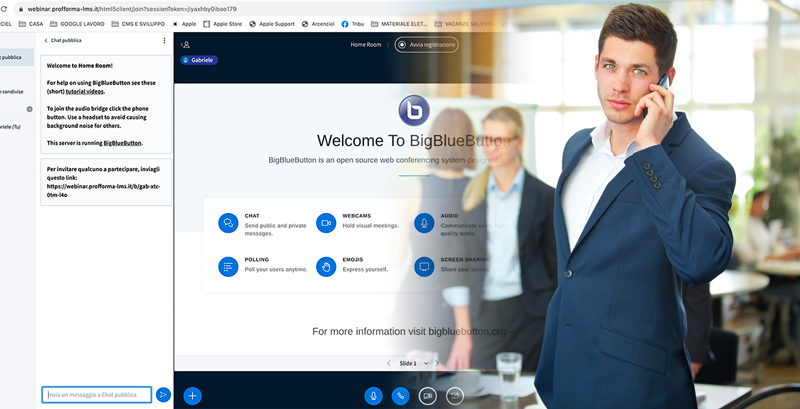
Task: Click the BigBlueButton logo on slide
Action: pyautogui.click(x=414, y=111)
